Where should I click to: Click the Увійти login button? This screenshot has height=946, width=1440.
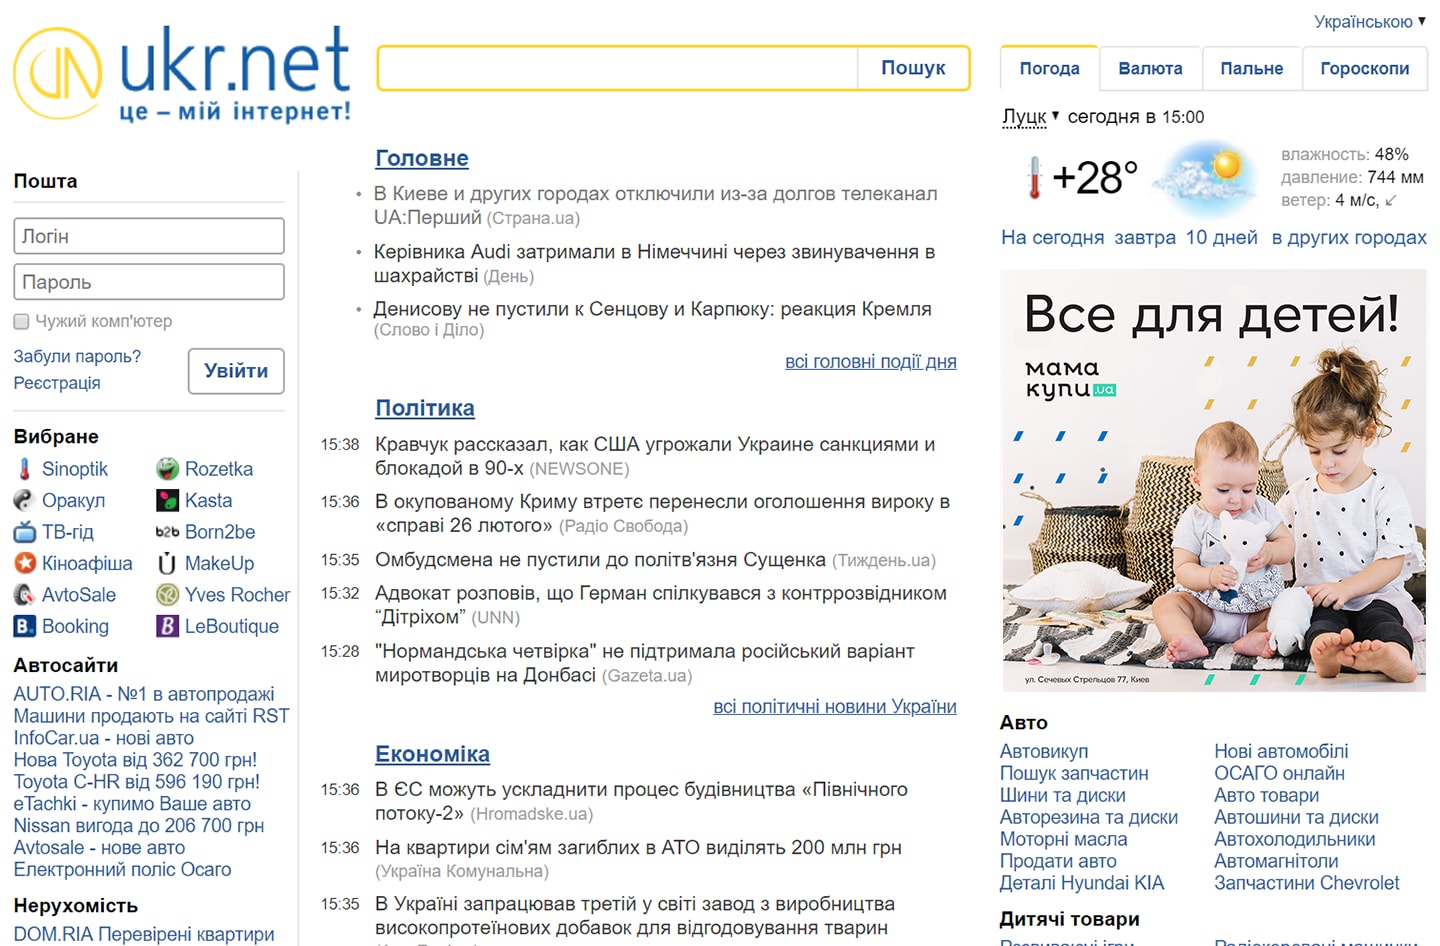(236, 371)
